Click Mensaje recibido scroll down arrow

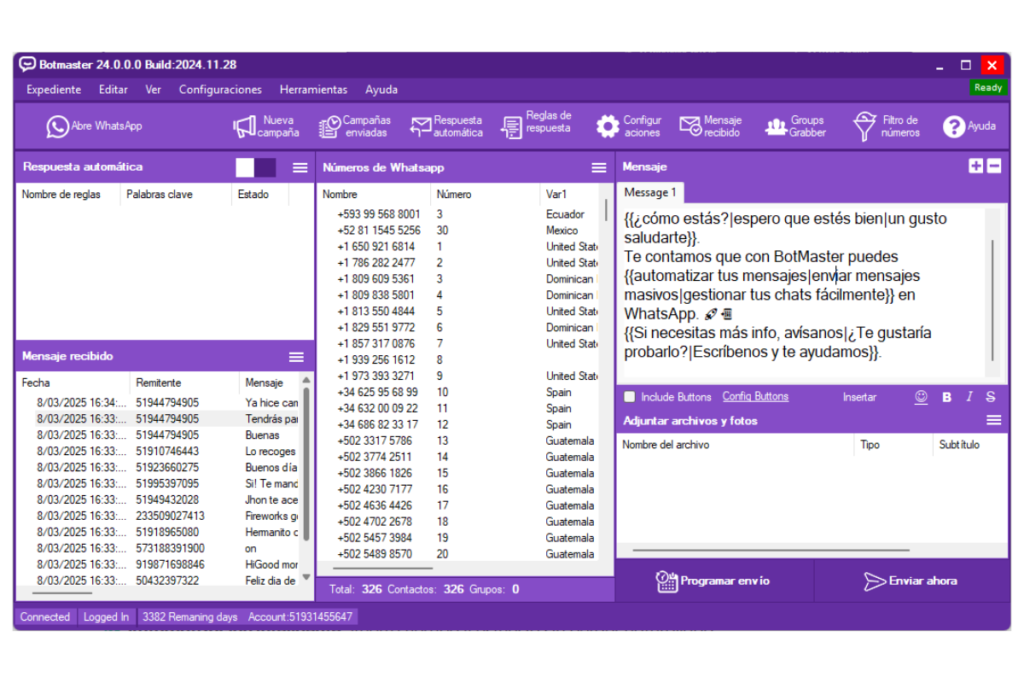tap(306, 577)
